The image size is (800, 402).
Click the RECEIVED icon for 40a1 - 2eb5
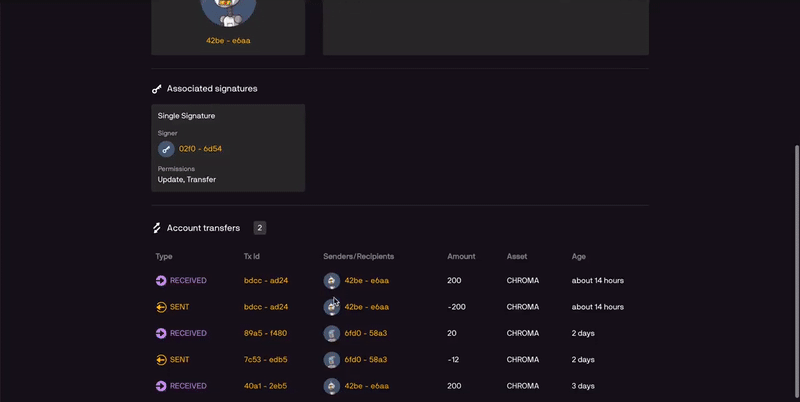161,385
